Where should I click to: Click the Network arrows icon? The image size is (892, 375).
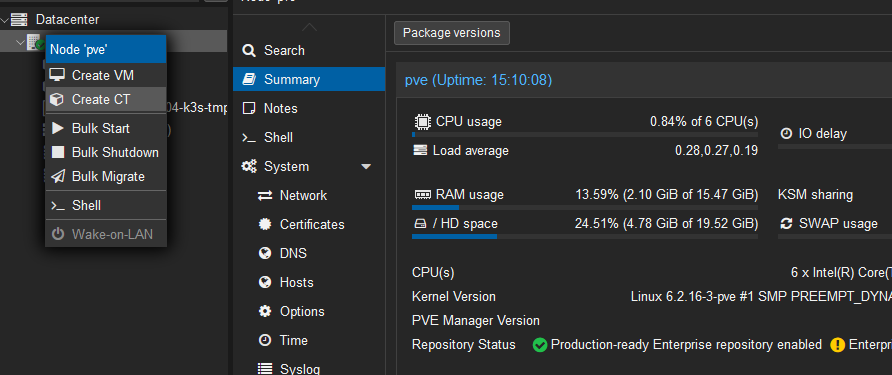(x=265, y=196)
